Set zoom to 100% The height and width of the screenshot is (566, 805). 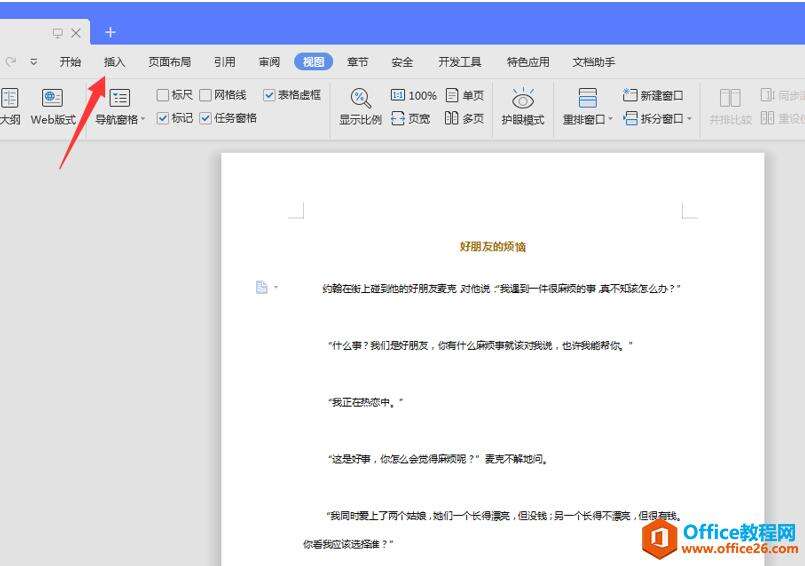pyautogui.click(x=413, y=96)
